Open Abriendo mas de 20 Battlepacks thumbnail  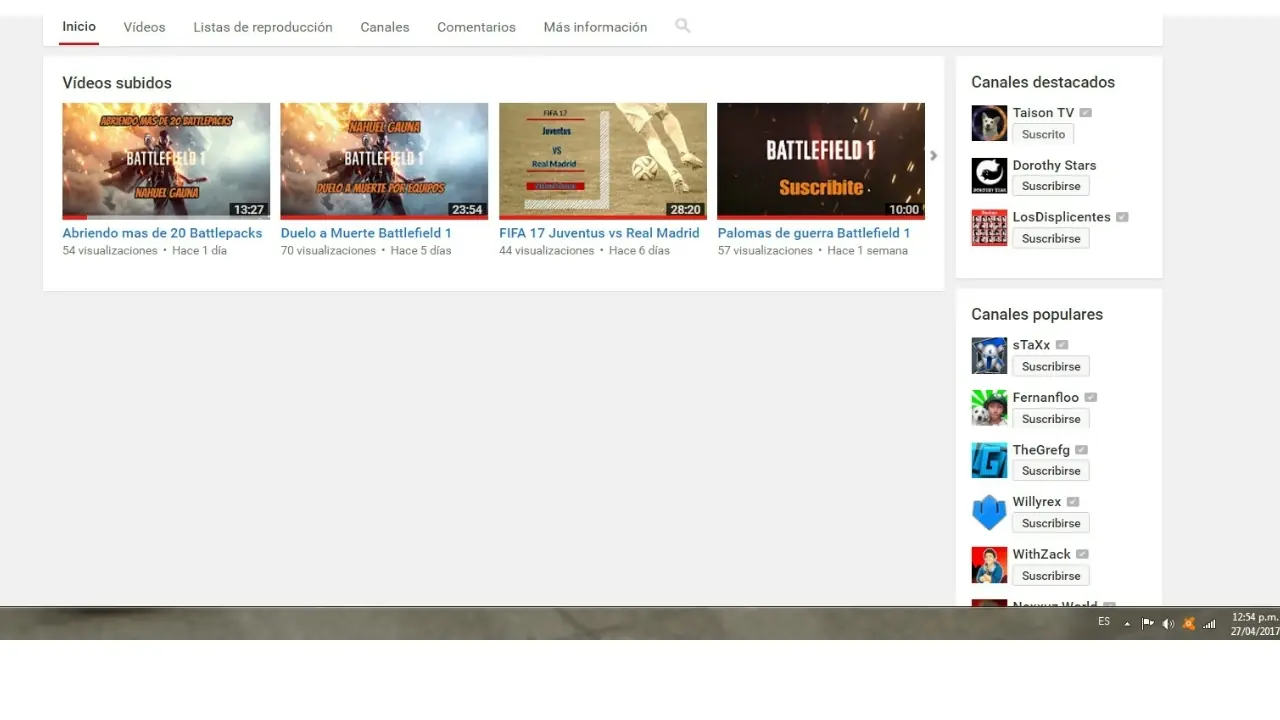click(x=166, y=161)
